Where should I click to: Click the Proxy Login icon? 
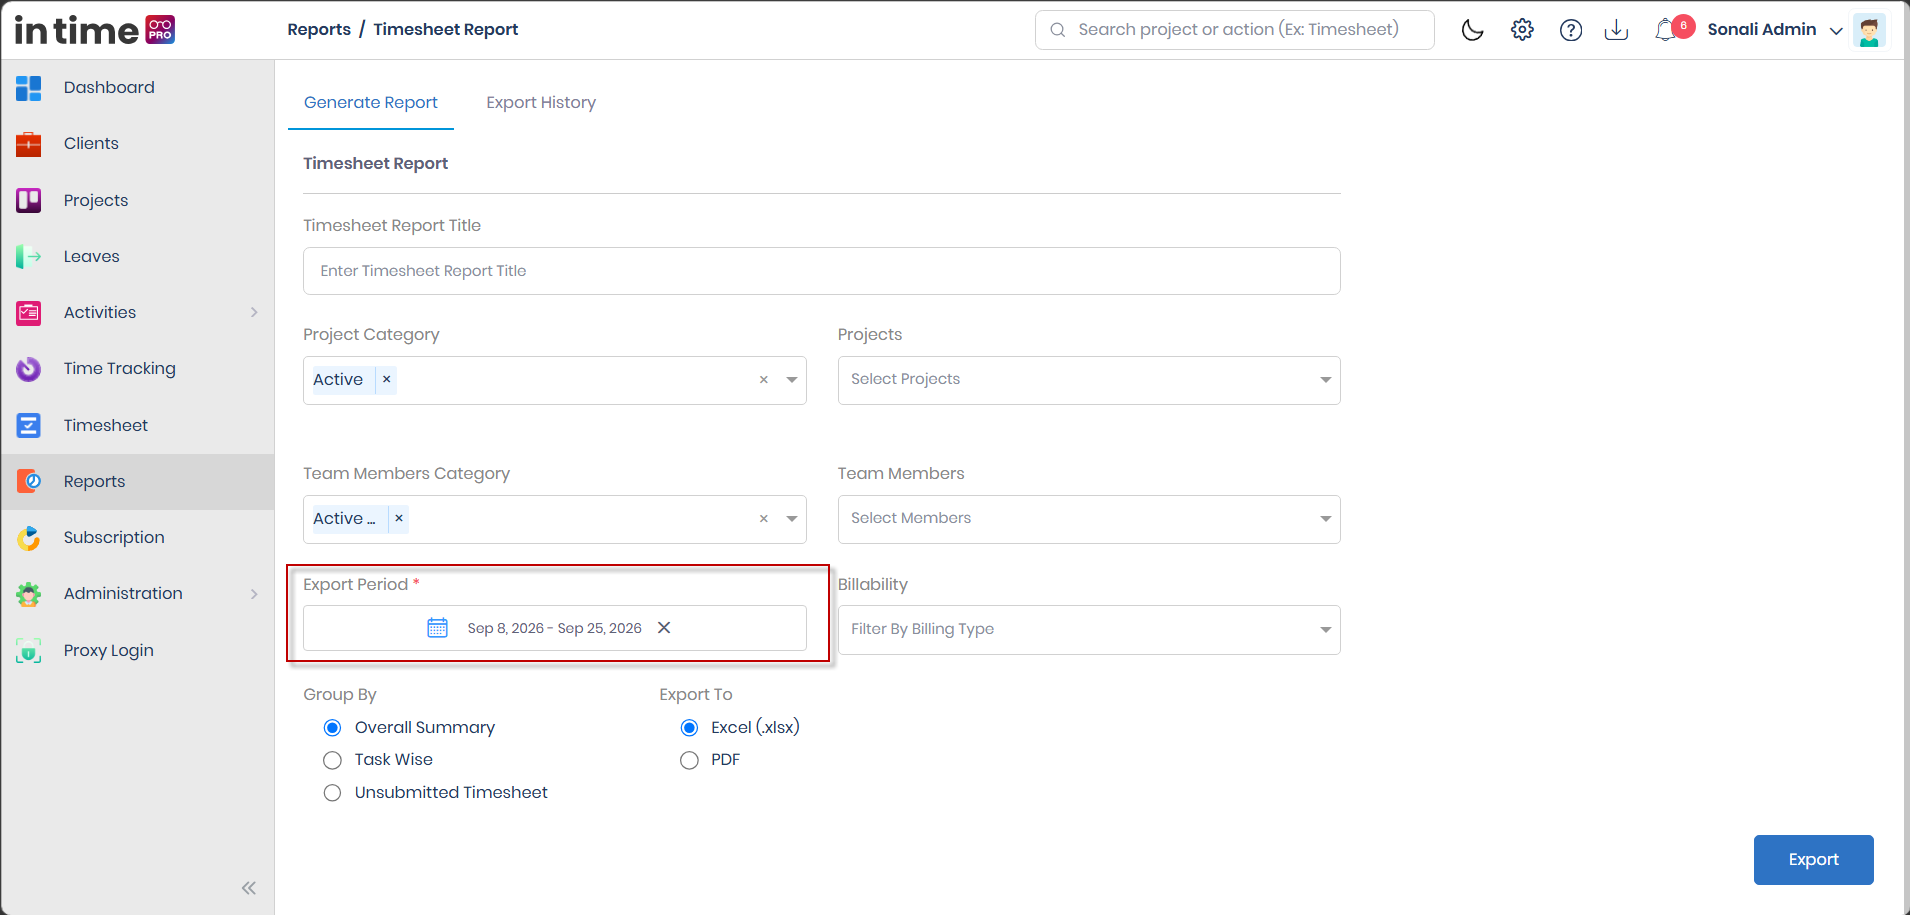[x=29, y=651]
